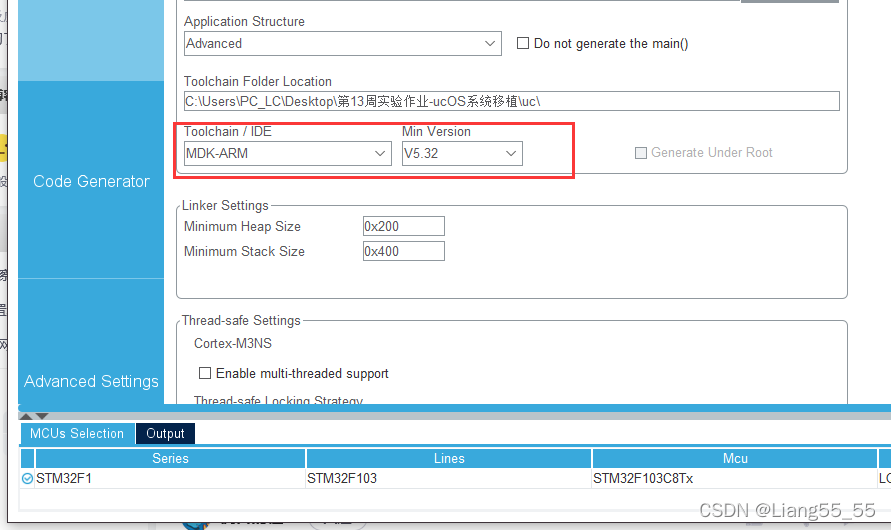Click the check icon beside STM32F1 row
The image size is (891, 530).
point(27,479)
